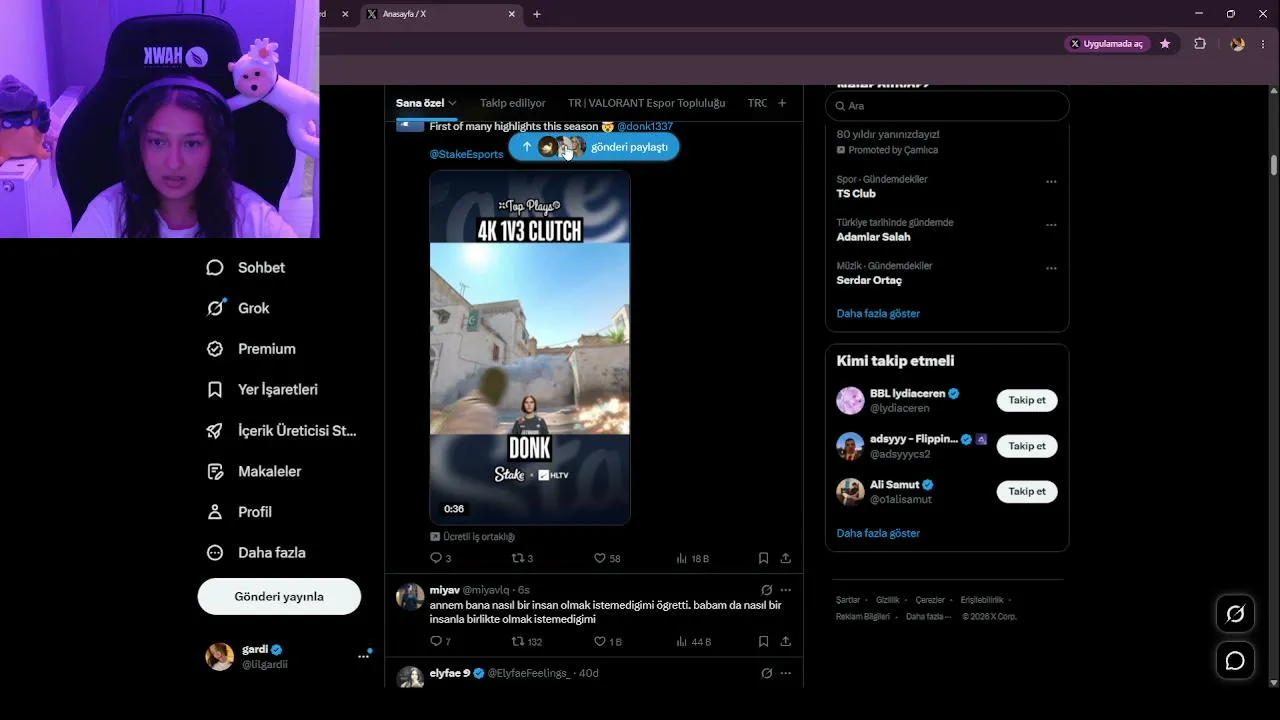The width and height of the screenshot is (1280, 720).
Task: Share the donk 4K clutch post
Action: click(x=786, y=558)
